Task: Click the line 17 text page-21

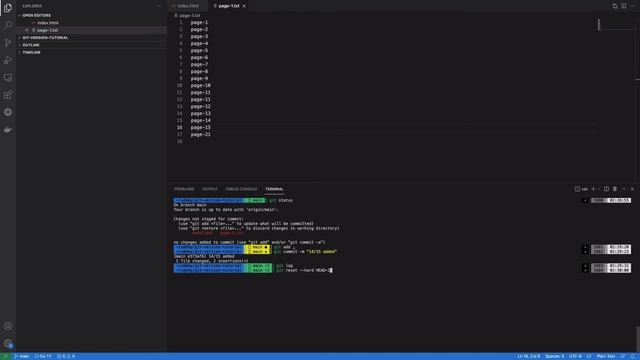Action: tap(200, 134)
